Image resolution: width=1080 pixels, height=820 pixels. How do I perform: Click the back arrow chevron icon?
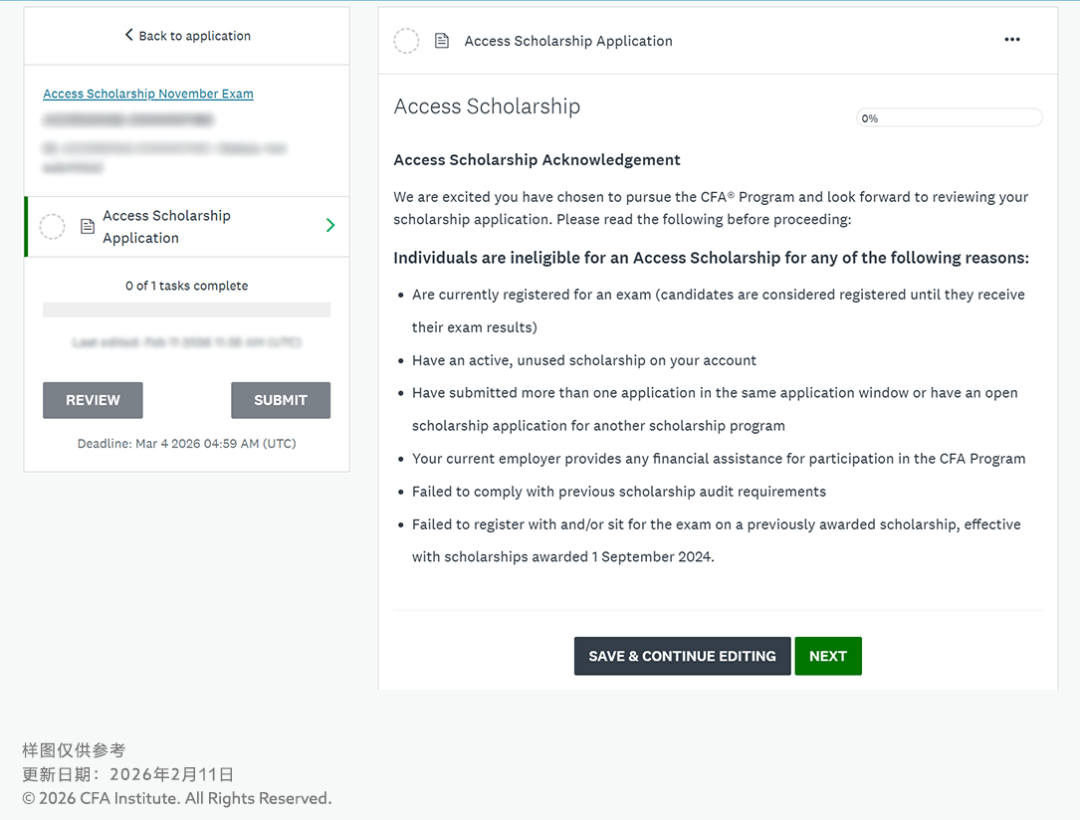(x=129, y=35)
